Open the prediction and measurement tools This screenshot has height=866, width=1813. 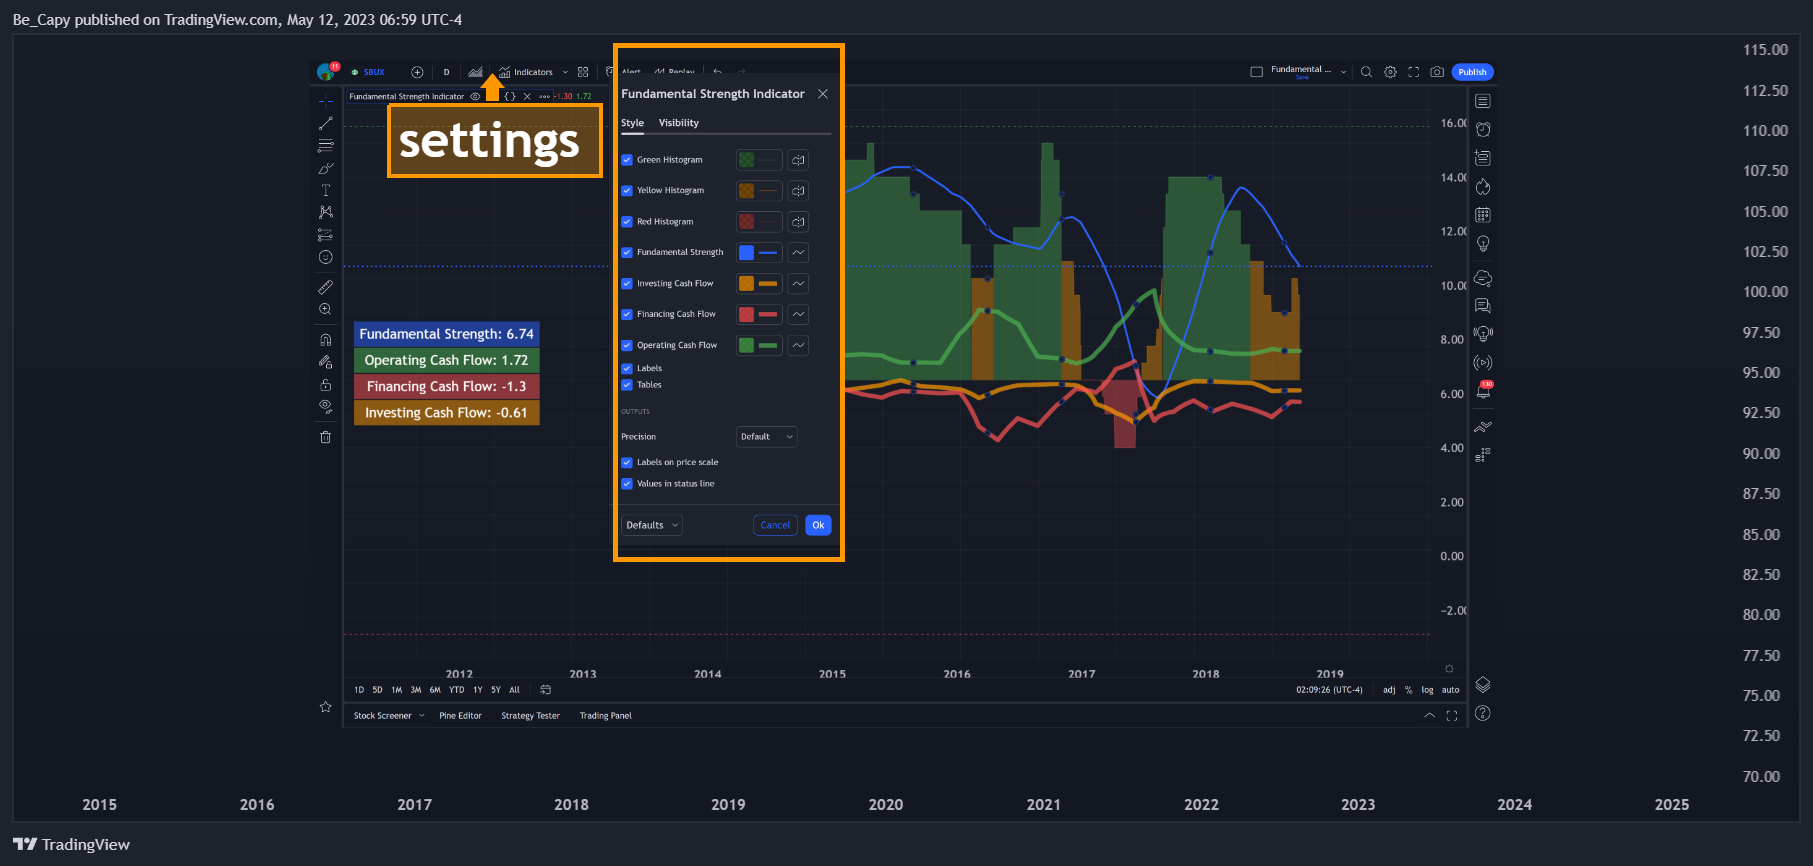(325, 235)
